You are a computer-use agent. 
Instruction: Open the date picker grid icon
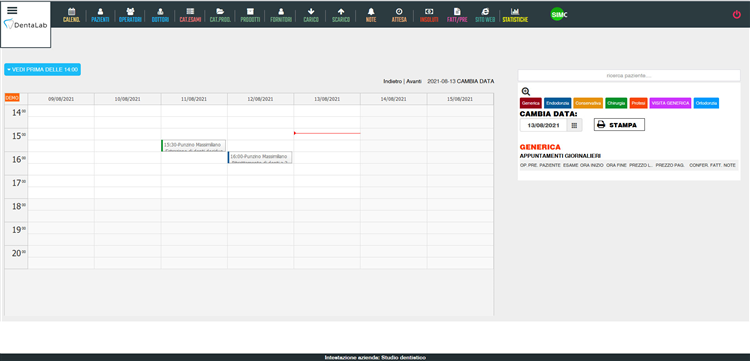click(574, 125)
